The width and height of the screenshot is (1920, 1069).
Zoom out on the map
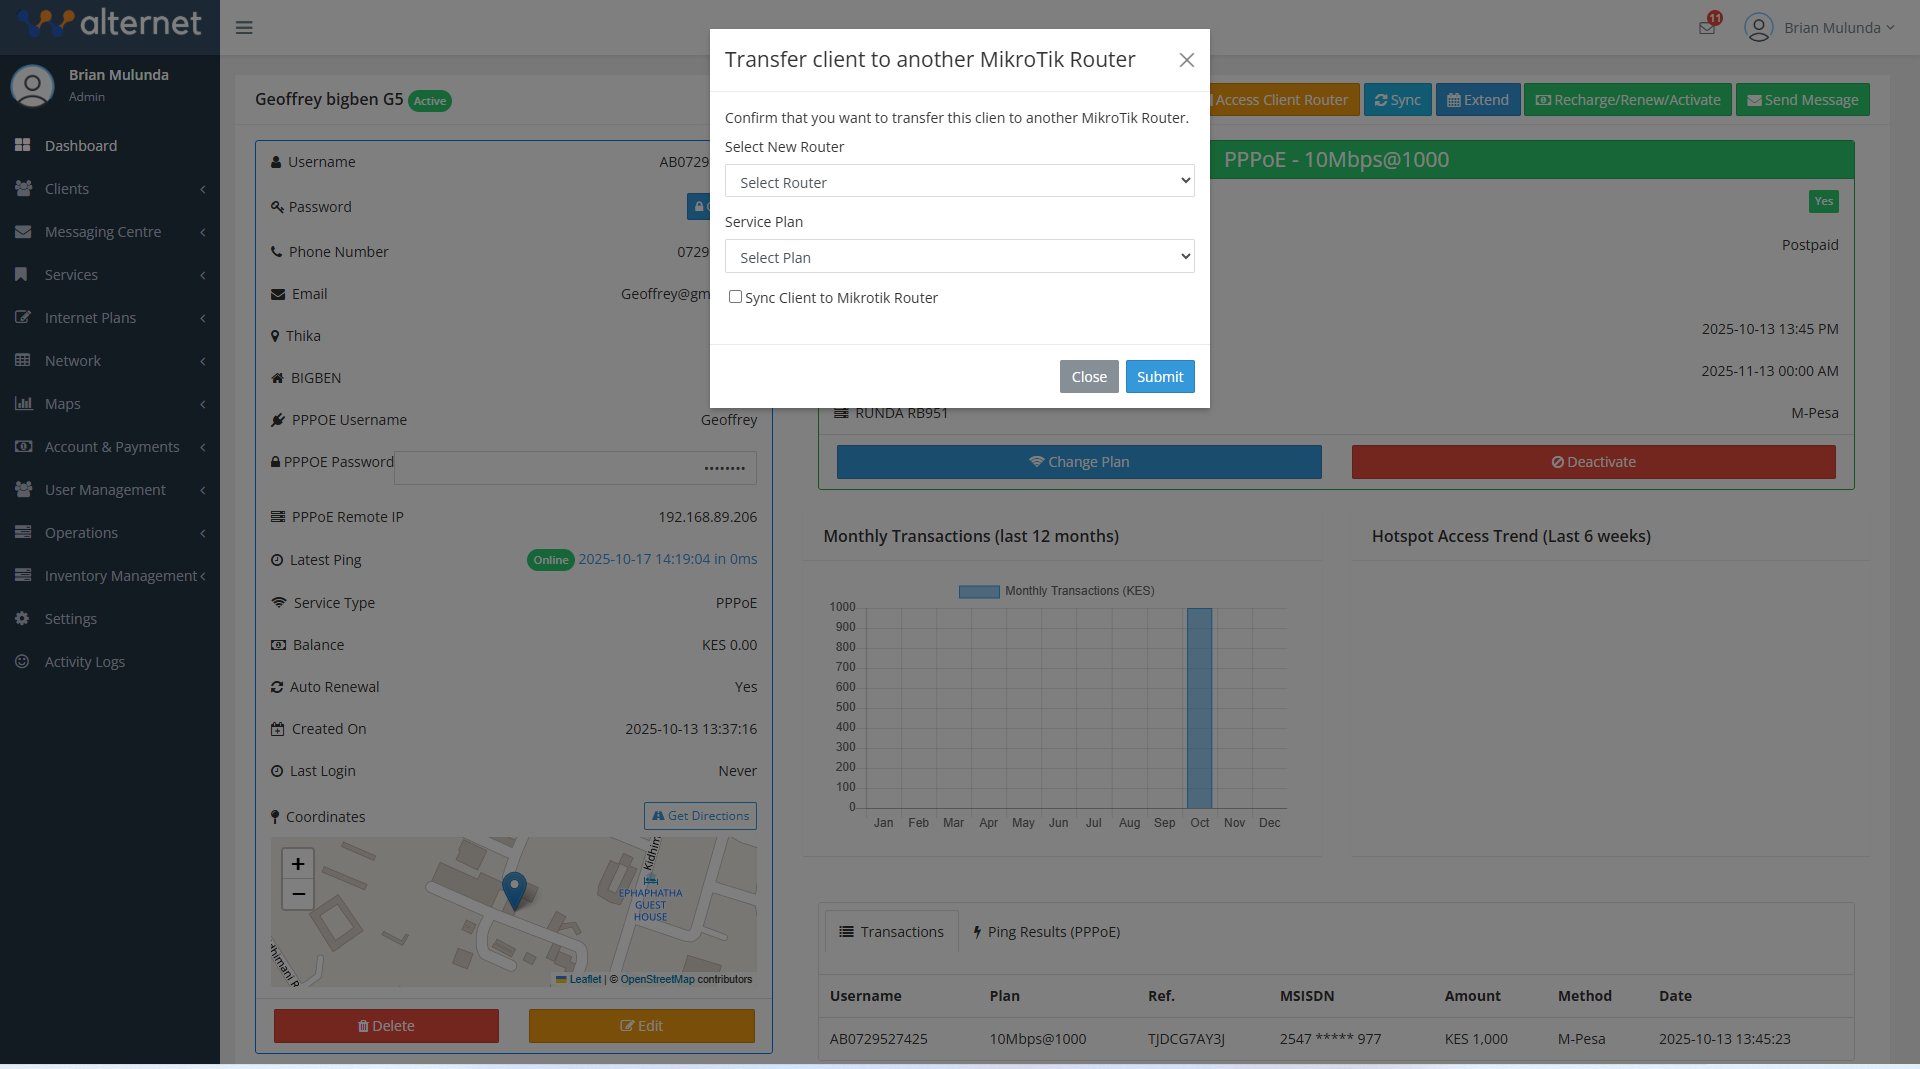pyautogui.click(x=298, y=894)
